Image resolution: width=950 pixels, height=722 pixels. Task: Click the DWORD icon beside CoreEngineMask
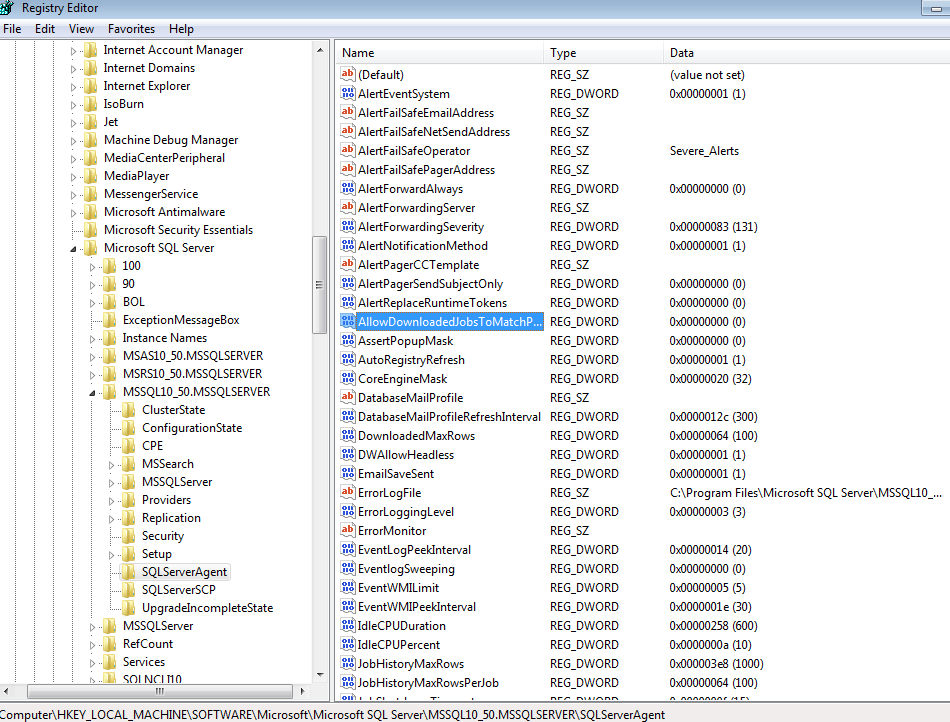pos(348,379)
